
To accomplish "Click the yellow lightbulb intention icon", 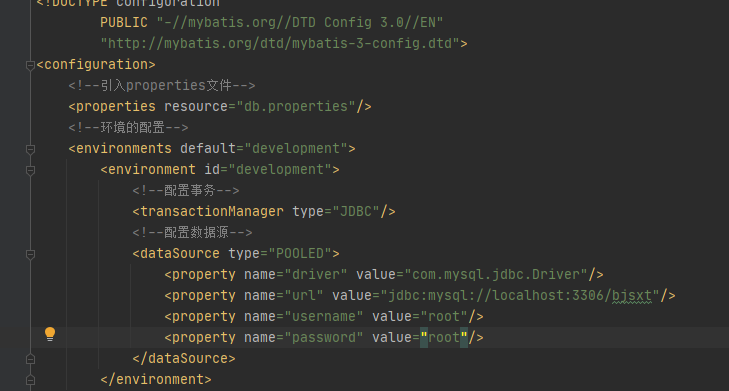I will coord(50,334).
